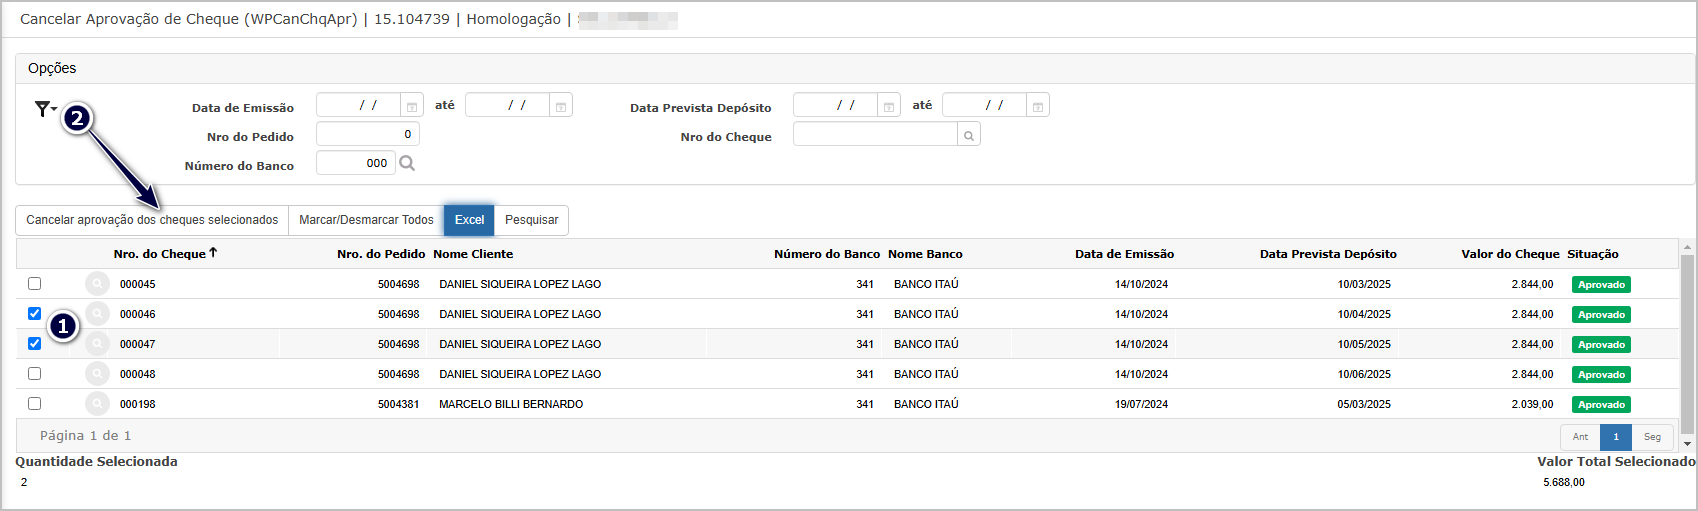Click search icon in Nro do Cheque field
The height and width of the screenshot is (511, 1698).
(x=968, y=135)
